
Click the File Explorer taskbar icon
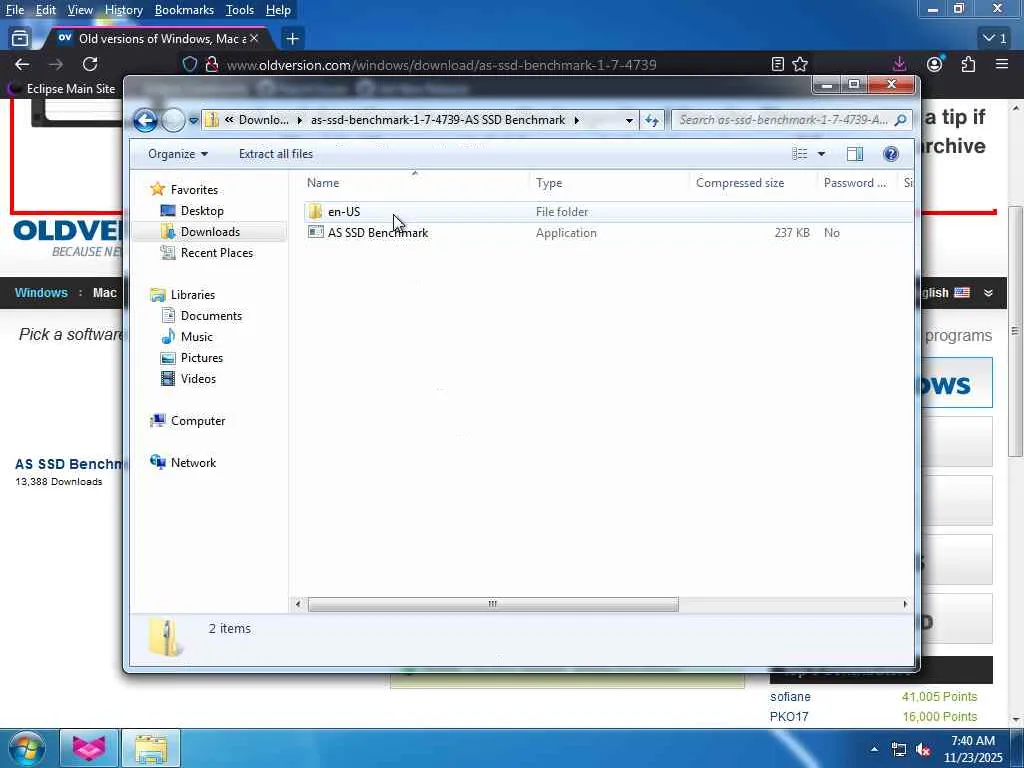[151, 748]
